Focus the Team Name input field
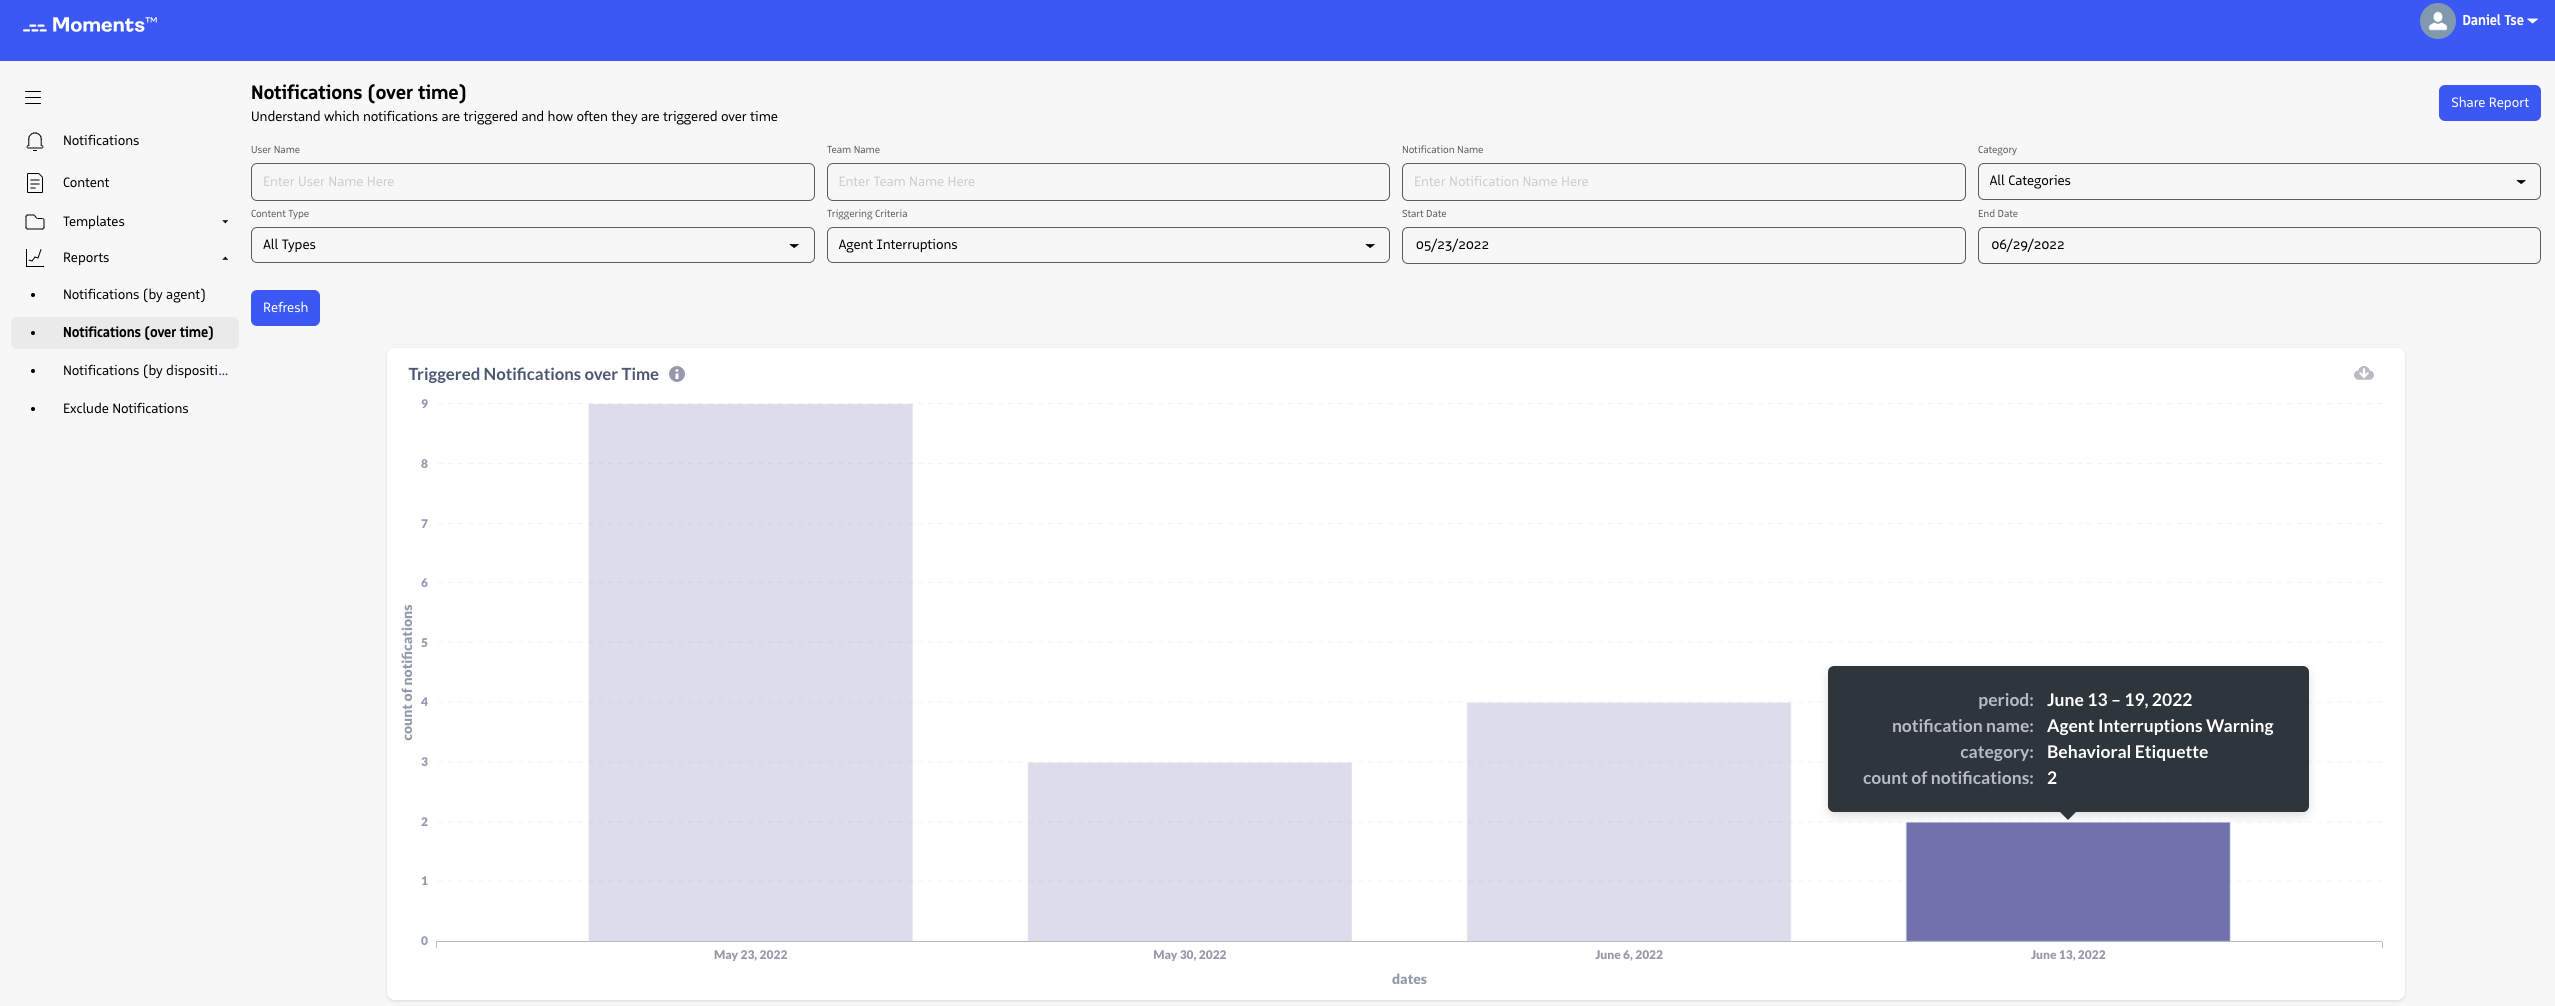2555x1006 pixels. coord(1107,182)
